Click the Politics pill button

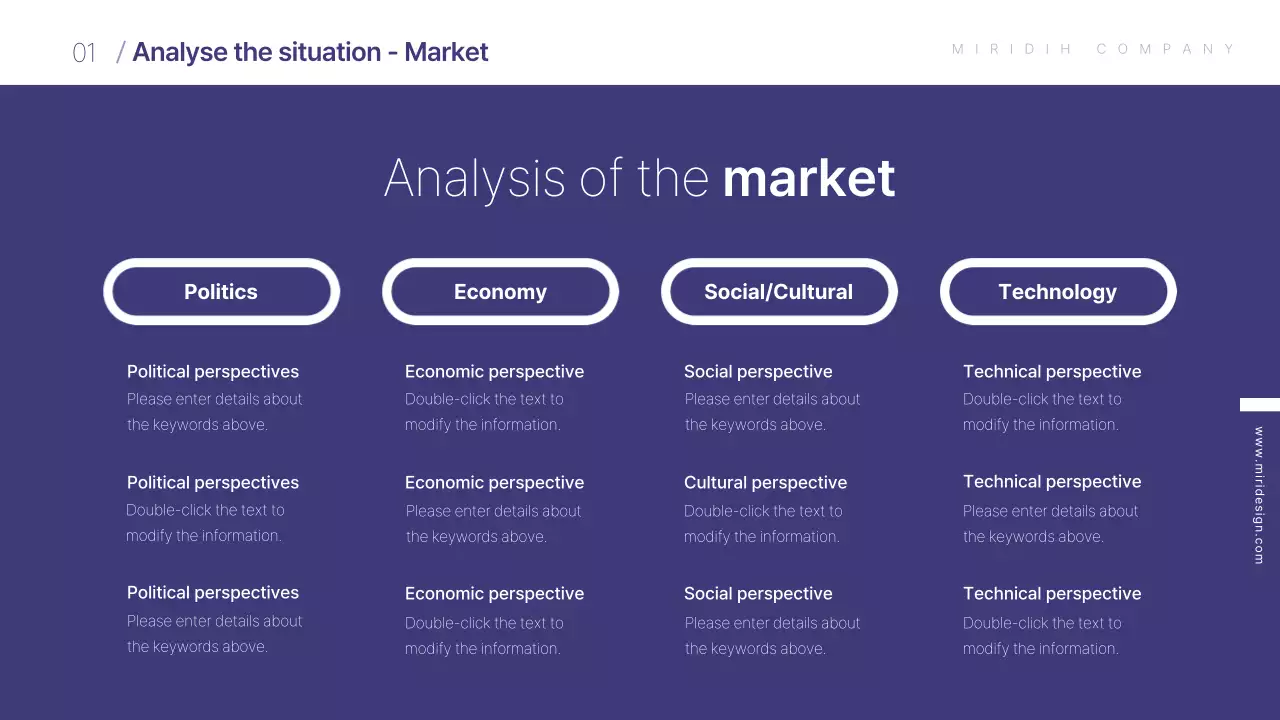click(x=221, y=292)
